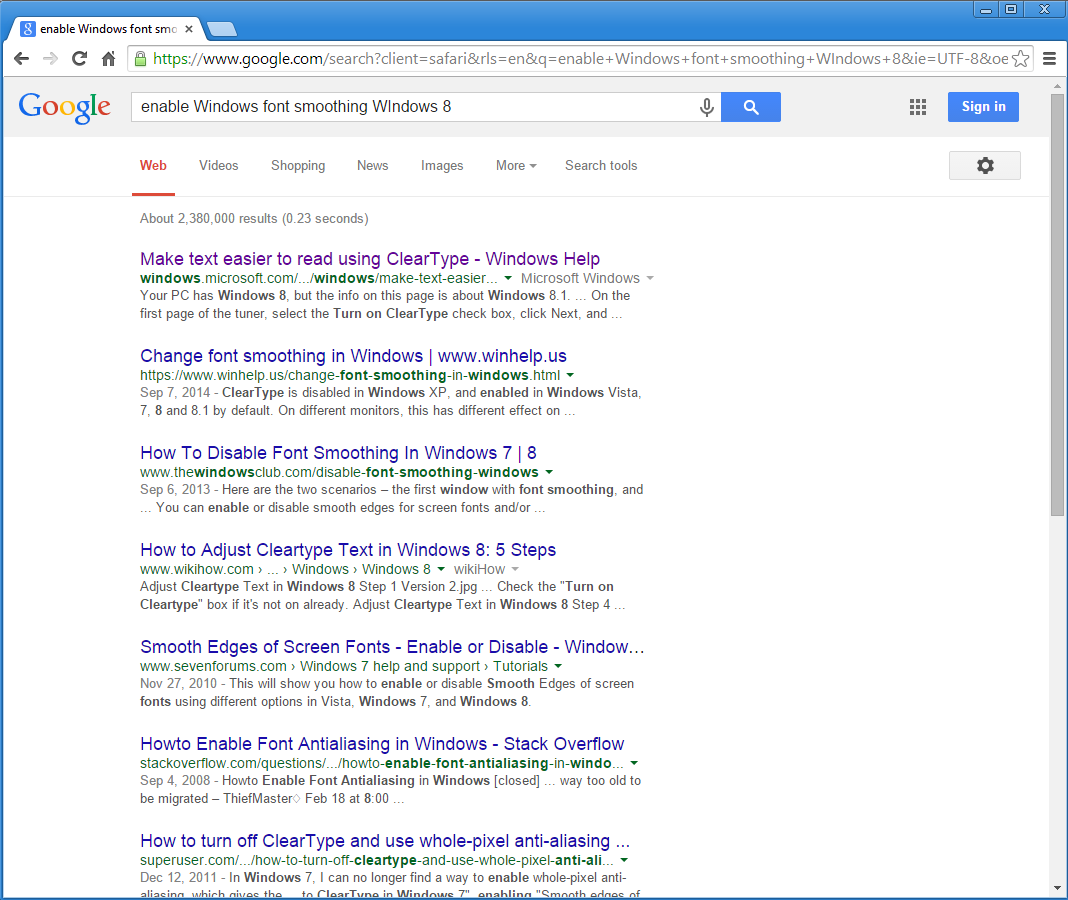This screenshot has height=900, width=1068.
Task: Expand gray arrow beside wikiHow label
Action: point(516,569)
